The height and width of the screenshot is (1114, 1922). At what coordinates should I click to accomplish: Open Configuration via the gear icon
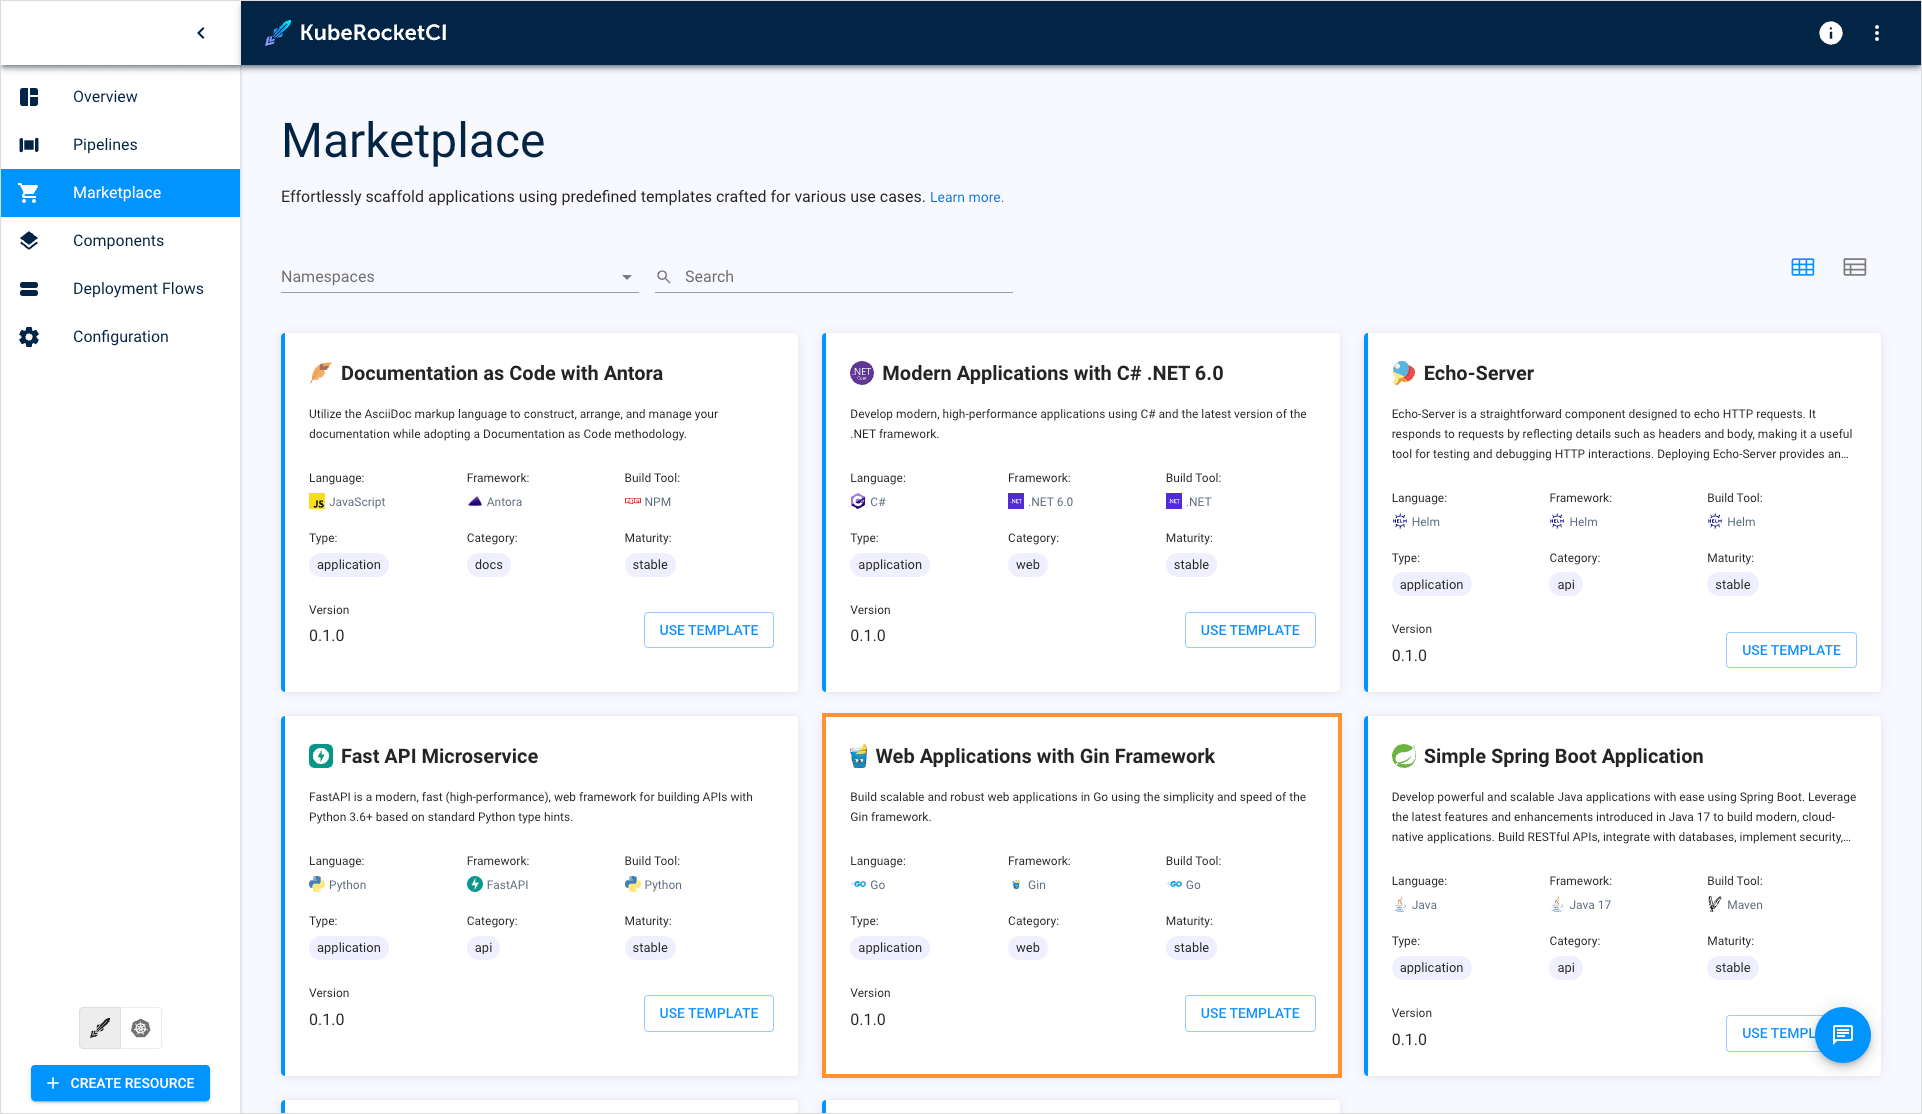28,336
